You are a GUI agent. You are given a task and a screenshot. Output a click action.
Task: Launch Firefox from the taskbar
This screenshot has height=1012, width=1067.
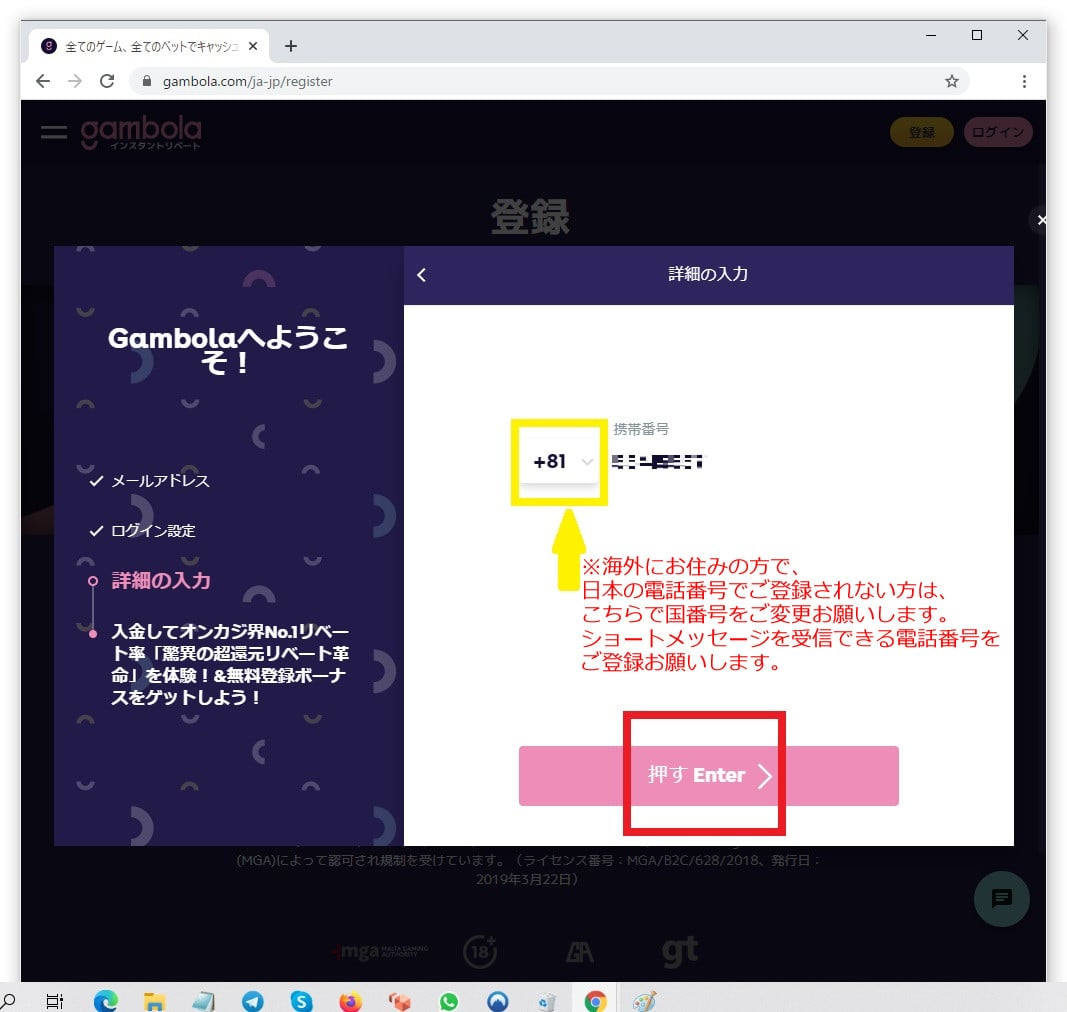click(x=350, y=1001)
